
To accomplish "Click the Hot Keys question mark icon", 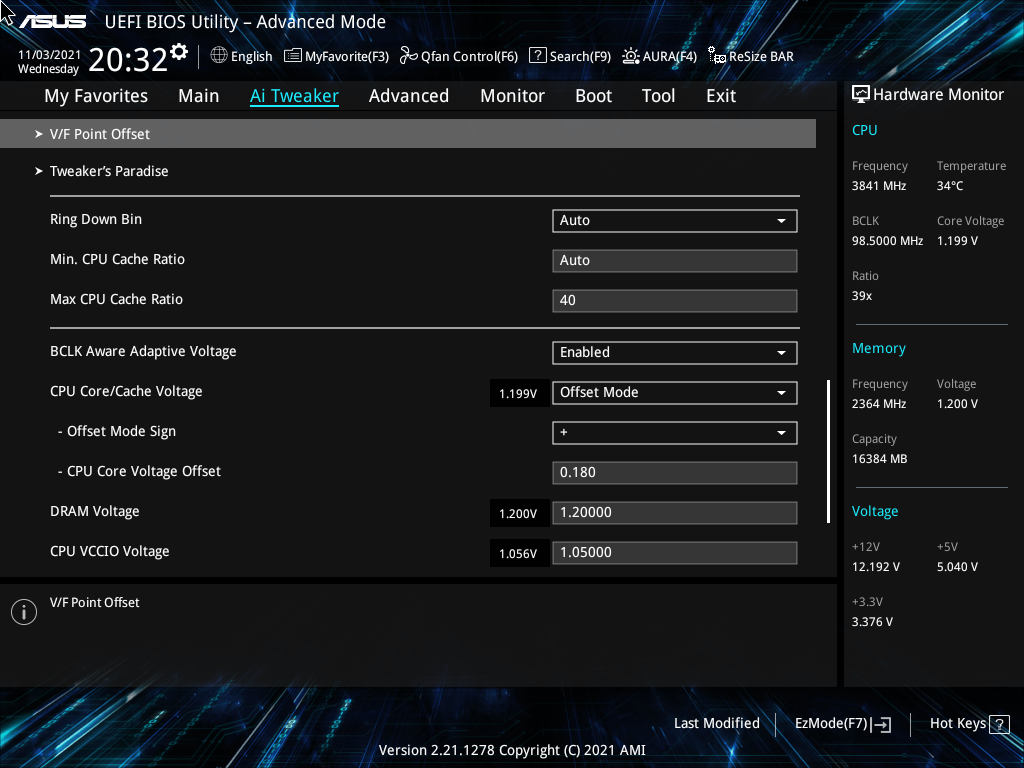I will click(999, 724).
